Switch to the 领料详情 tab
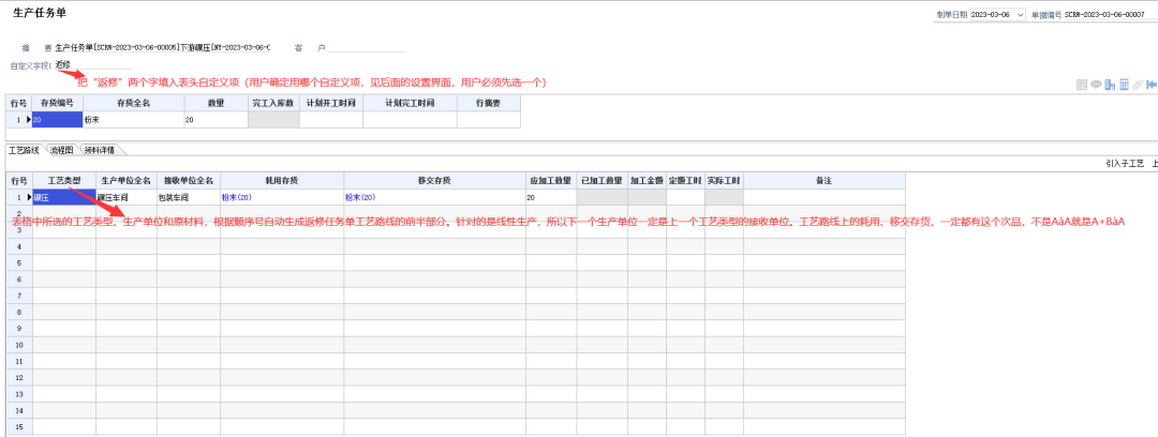This screenshot has height=437, width=1158. tap(98, 150)
